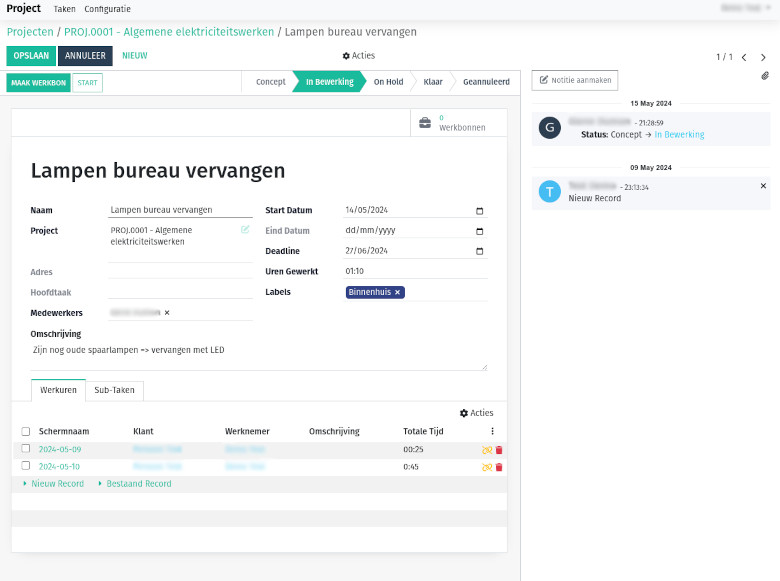Open calendar picker for Eind Datum
This screenshot has height=581, width=780.
tap(480, 231)
